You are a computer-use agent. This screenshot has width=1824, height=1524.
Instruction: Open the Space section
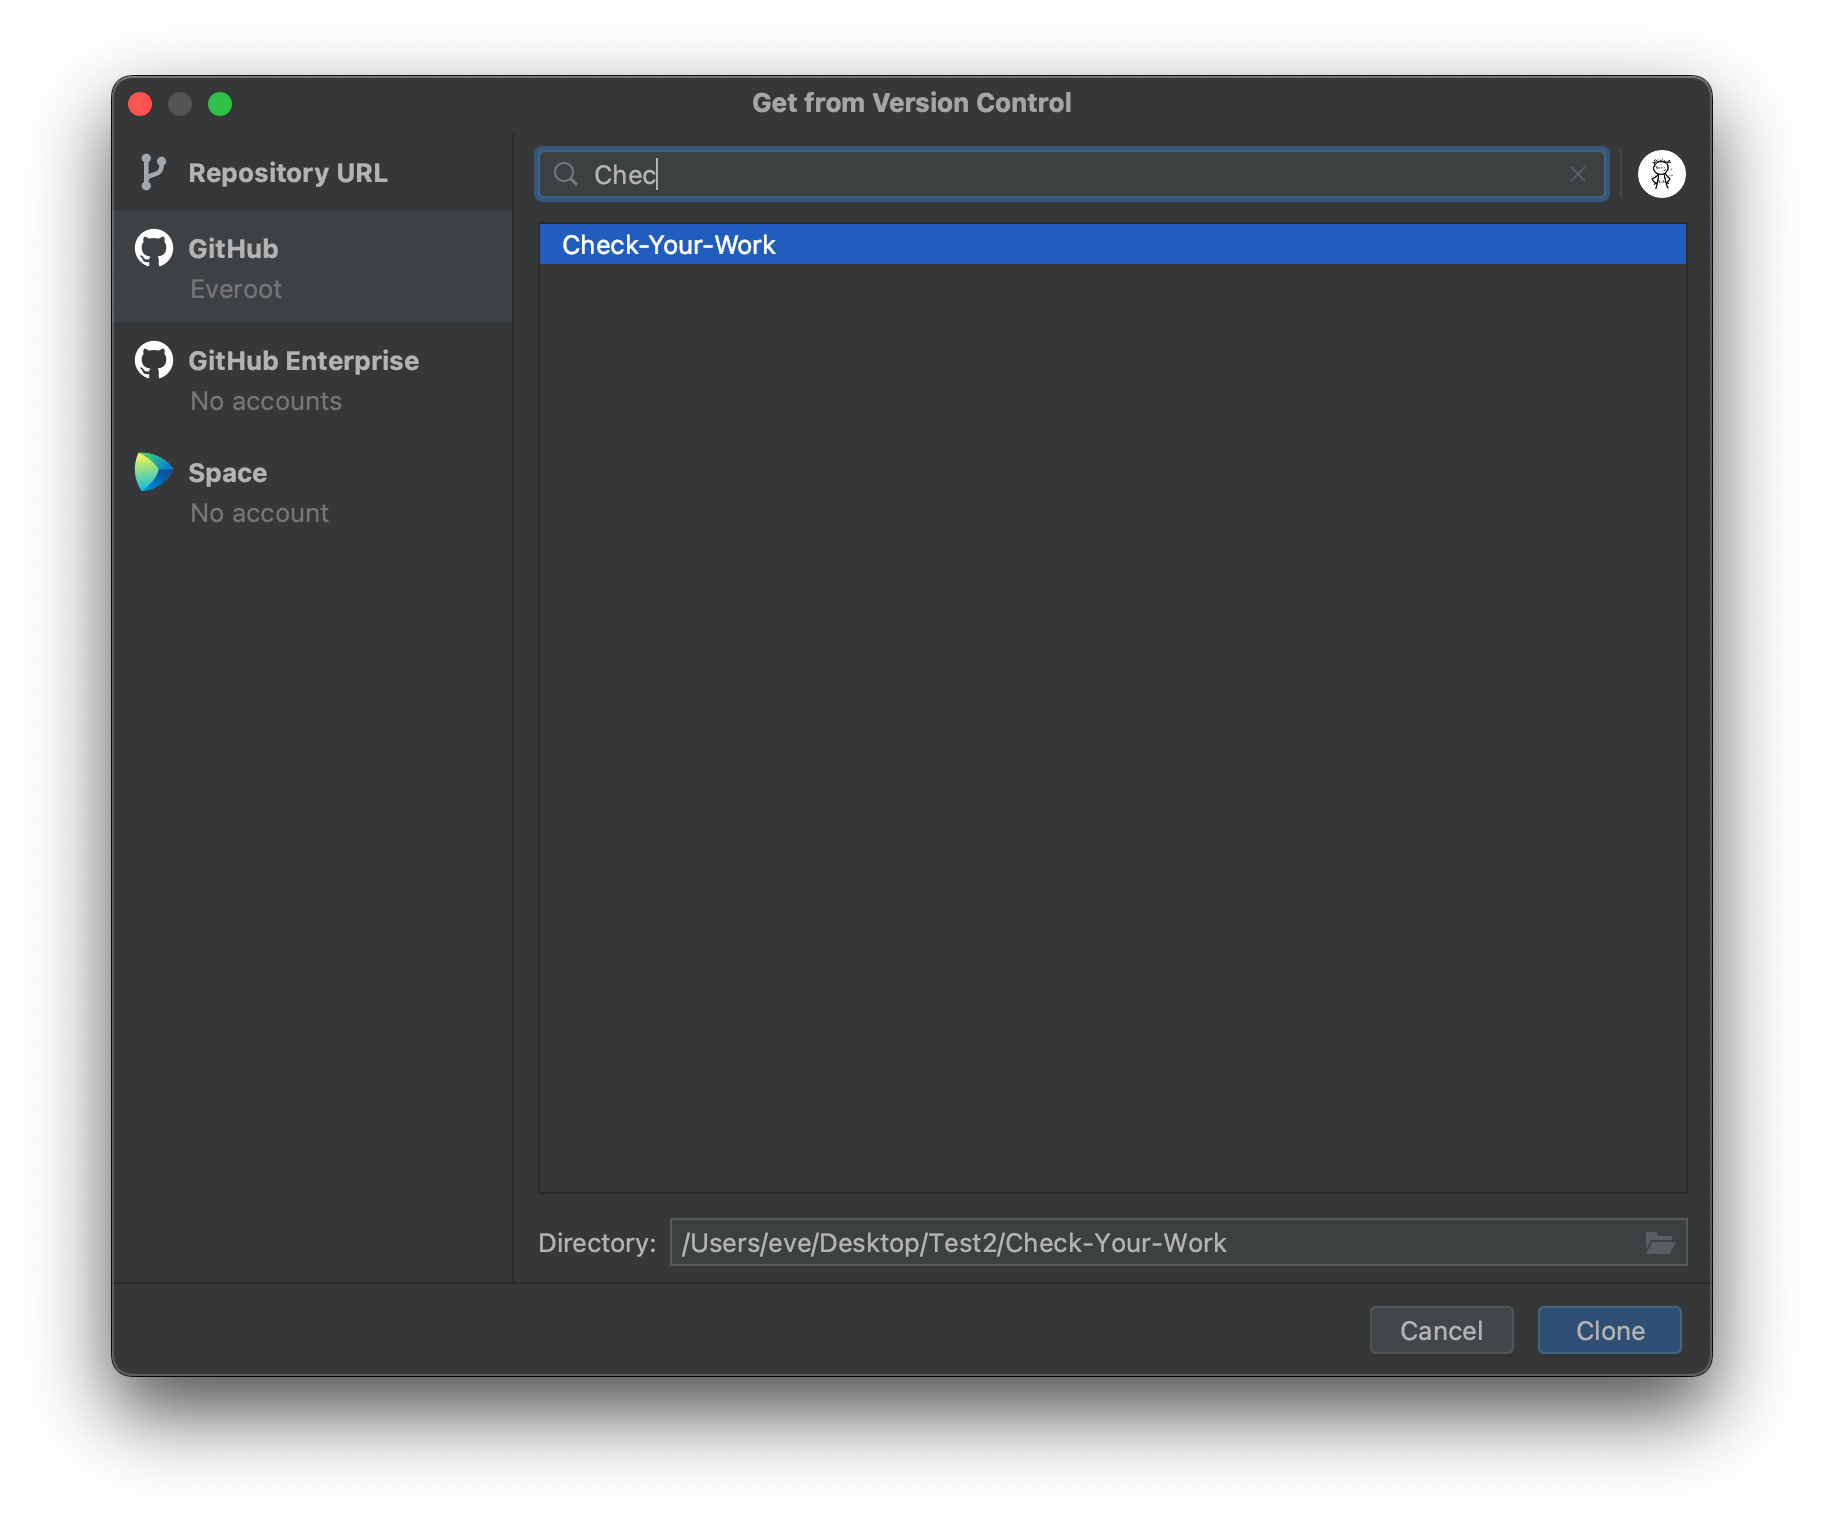click(x=313, y=491)
